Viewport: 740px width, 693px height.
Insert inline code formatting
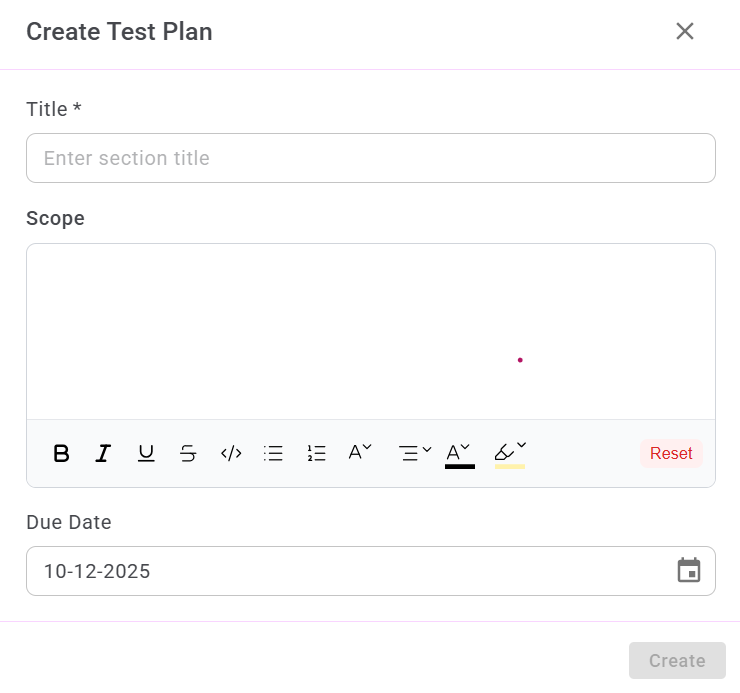(x=231, y=454)
